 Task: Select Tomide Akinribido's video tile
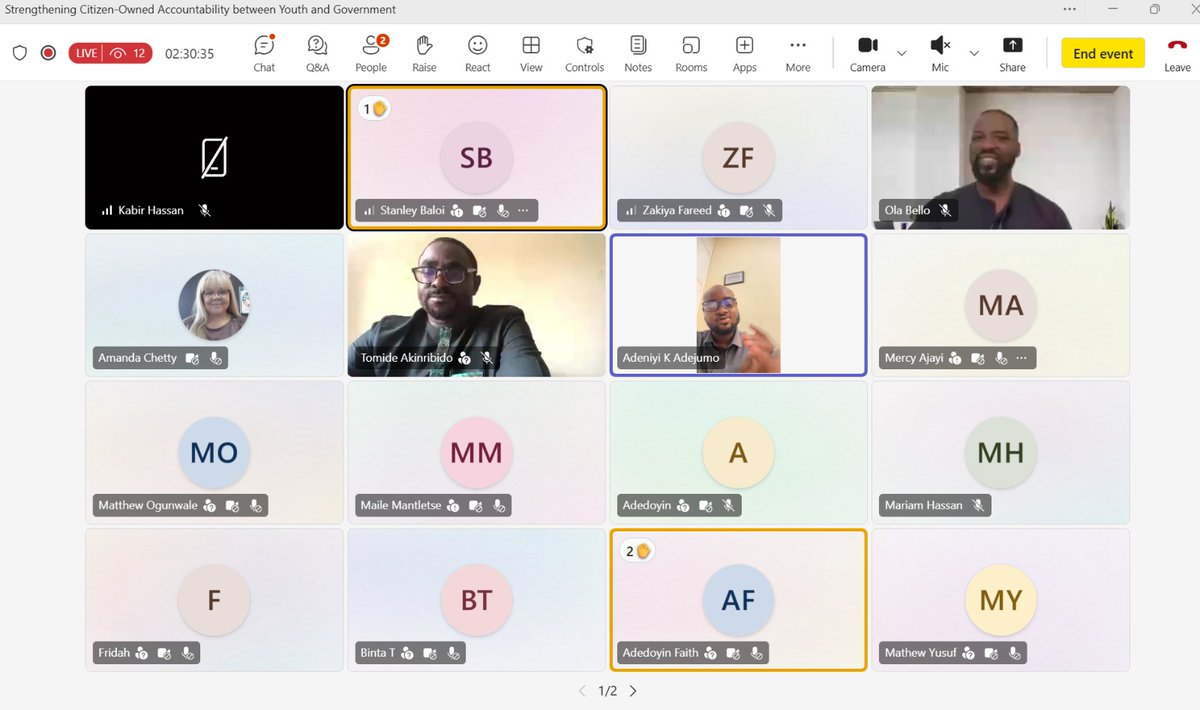pyautogui.click(x=476, y=305)
